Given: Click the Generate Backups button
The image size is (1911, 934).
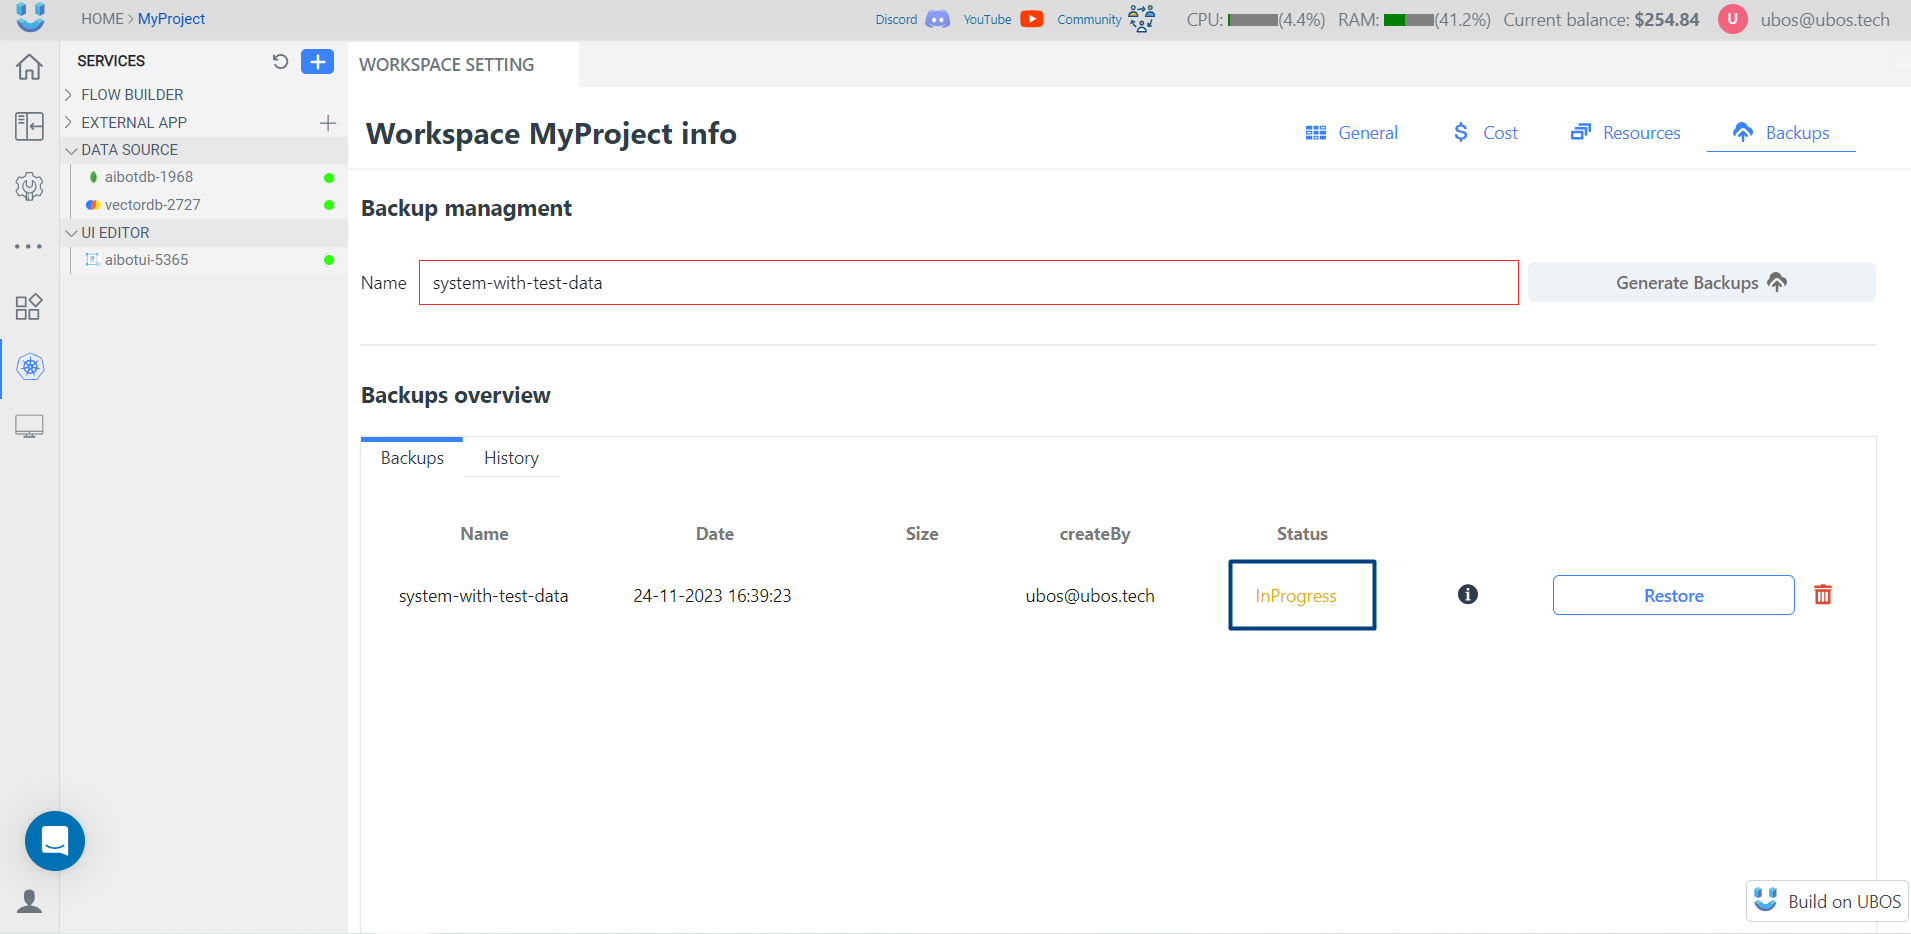Looking at the screenshot, I should click(x=1701, y=282).
